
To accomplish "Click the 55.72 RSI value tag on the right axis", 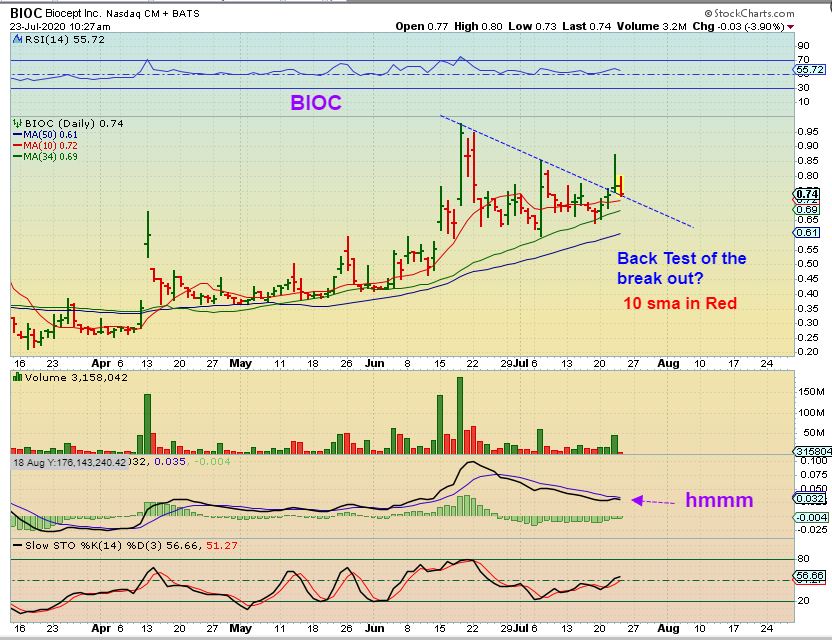I will pos(810,70).
